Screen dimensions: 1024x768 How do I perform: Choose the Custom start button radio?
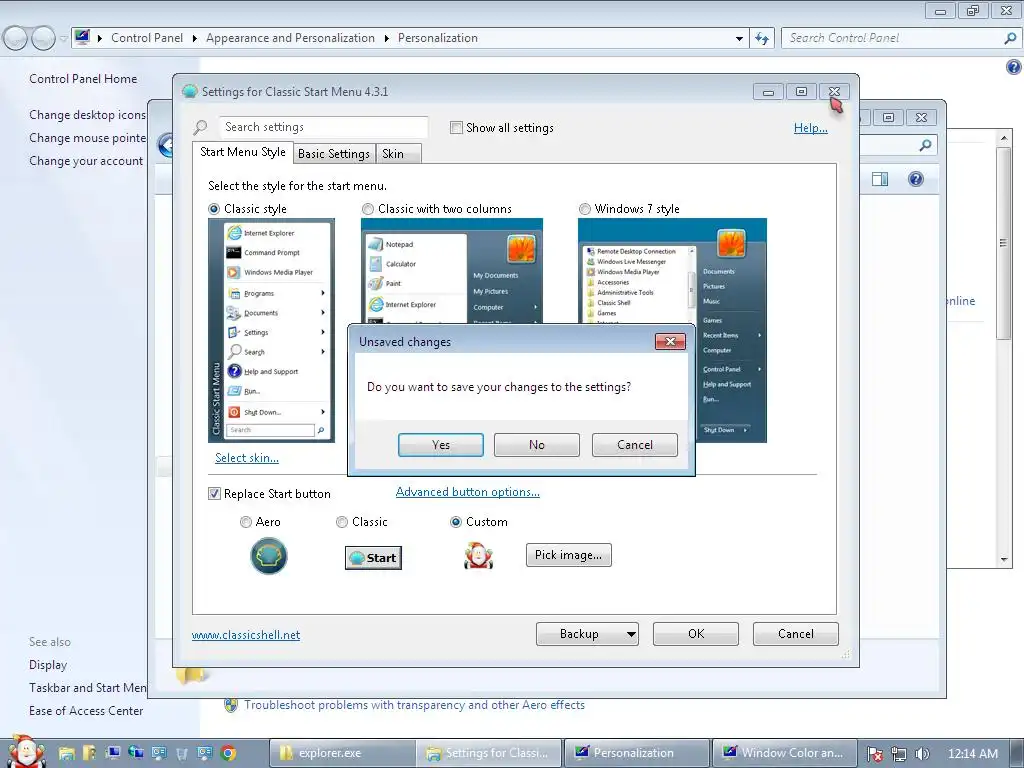456,522
